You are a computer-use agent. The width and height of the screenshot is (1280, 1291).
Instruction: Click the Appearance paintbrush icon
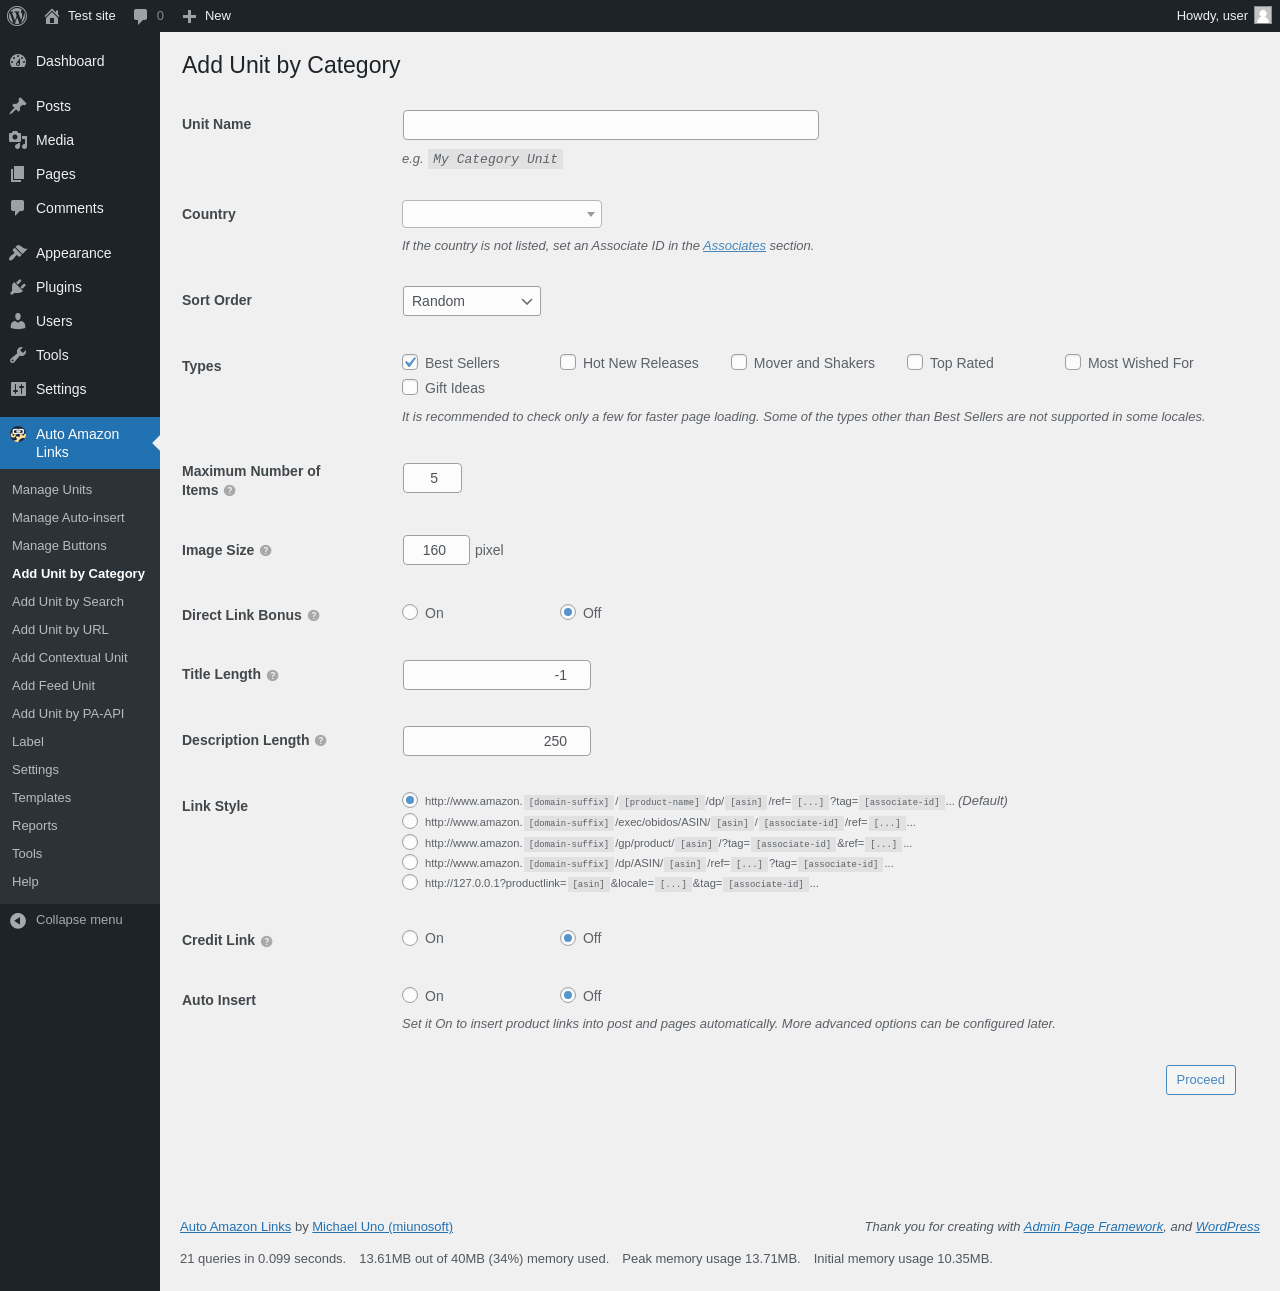[x=18, y=253]
